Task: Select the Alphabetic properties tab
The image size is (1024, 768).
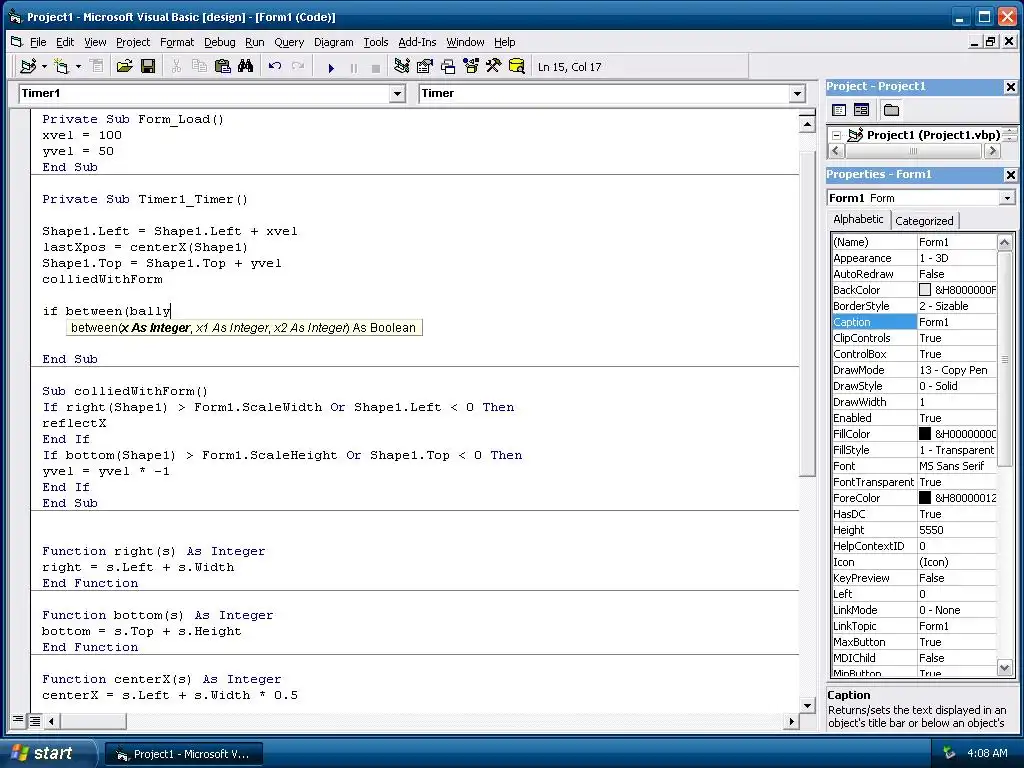Action: click(x=858, y=219)
